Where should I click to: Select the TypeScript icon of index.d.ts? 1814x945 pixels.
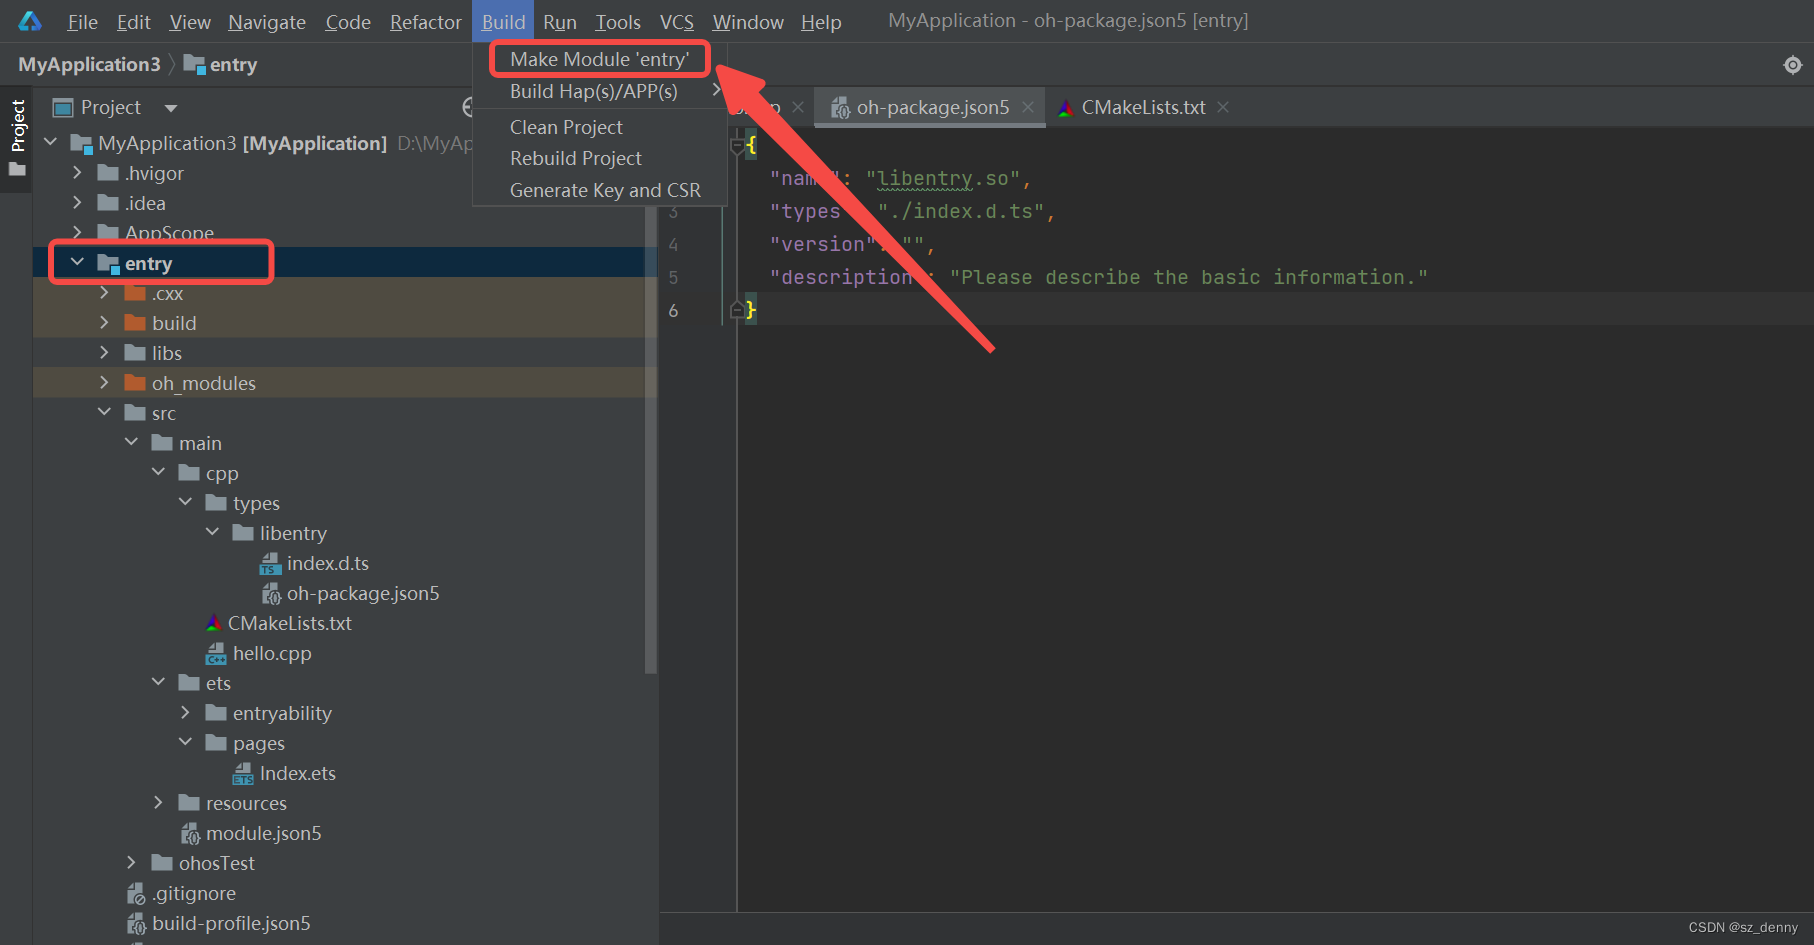269,563
